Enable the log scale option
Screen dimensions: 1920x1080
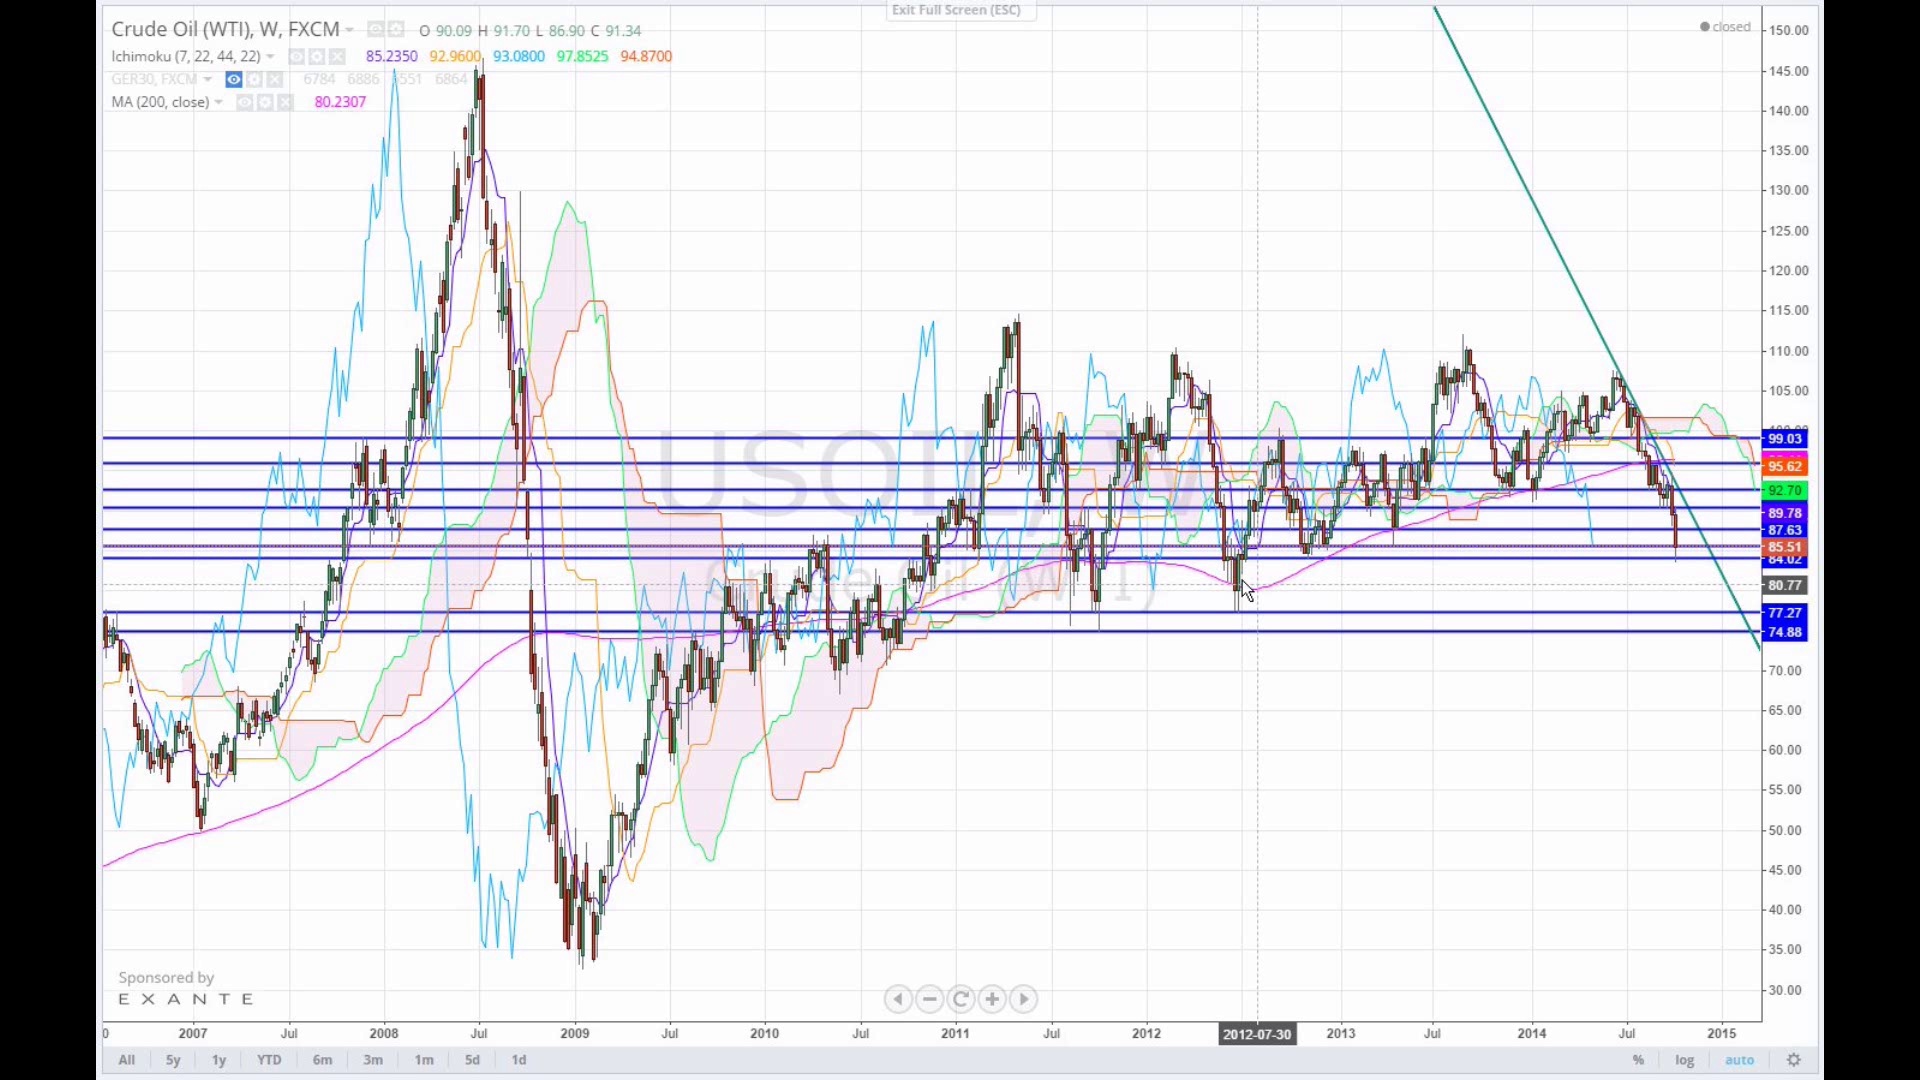pos(1685,1060)
